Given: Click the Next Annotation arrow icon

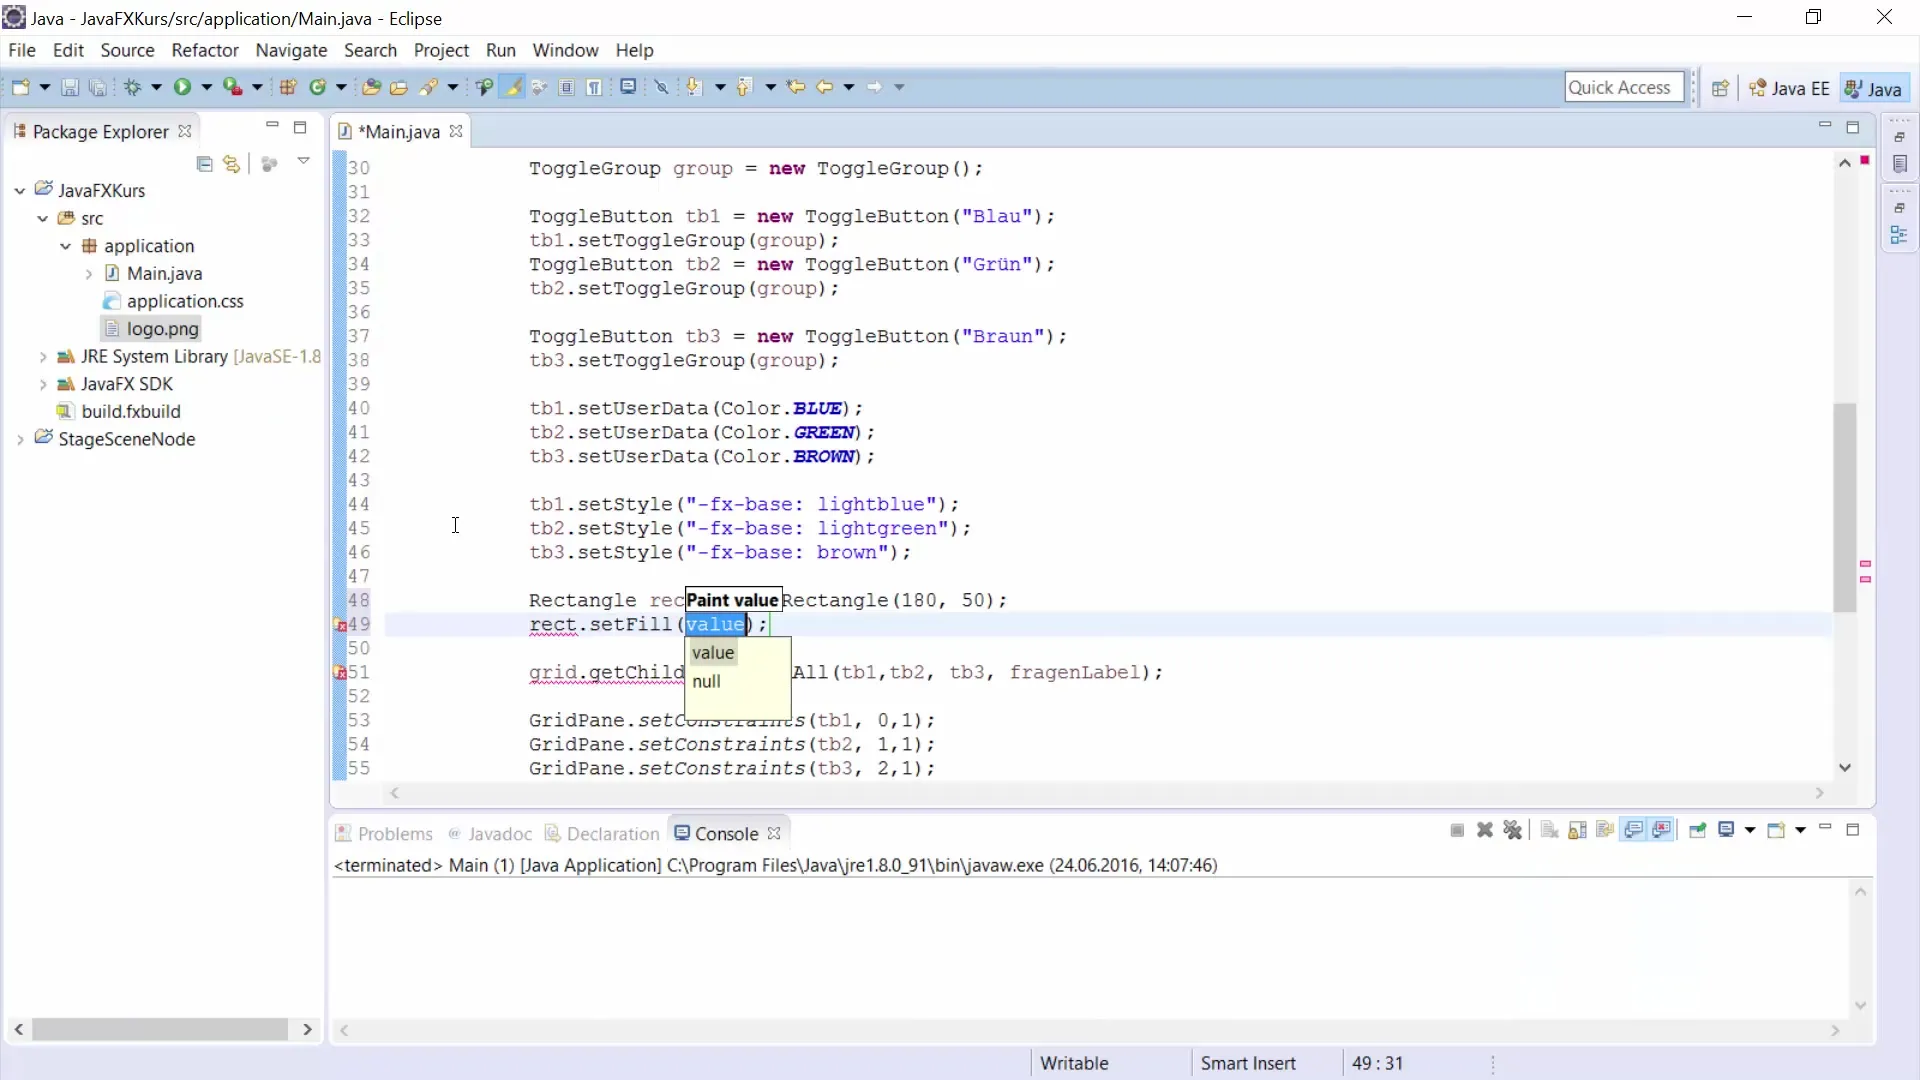Looking at the screenshot, I should point(693,88).
